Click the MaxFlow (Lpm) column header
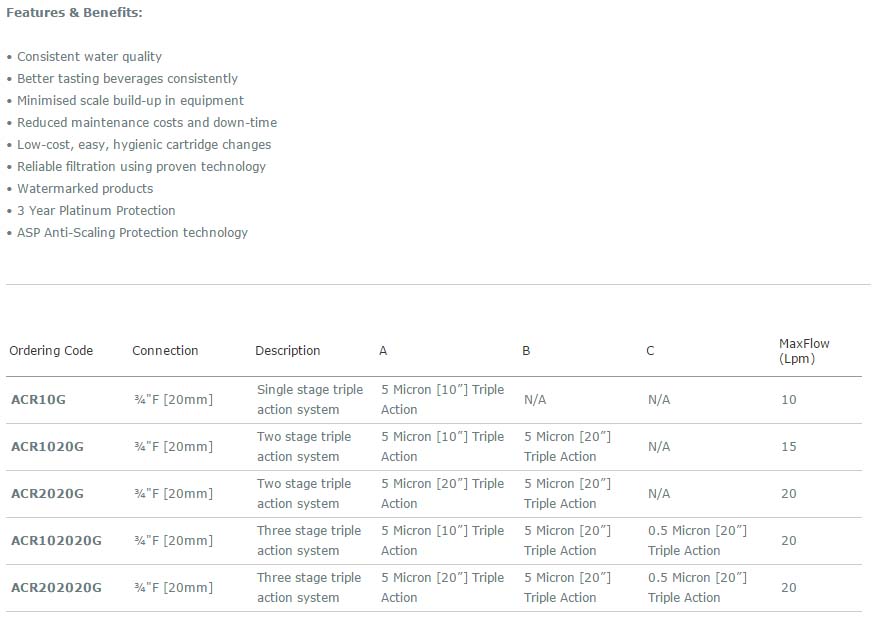The height and width of the screenshot is (619, 879). (x=804, y=351)
